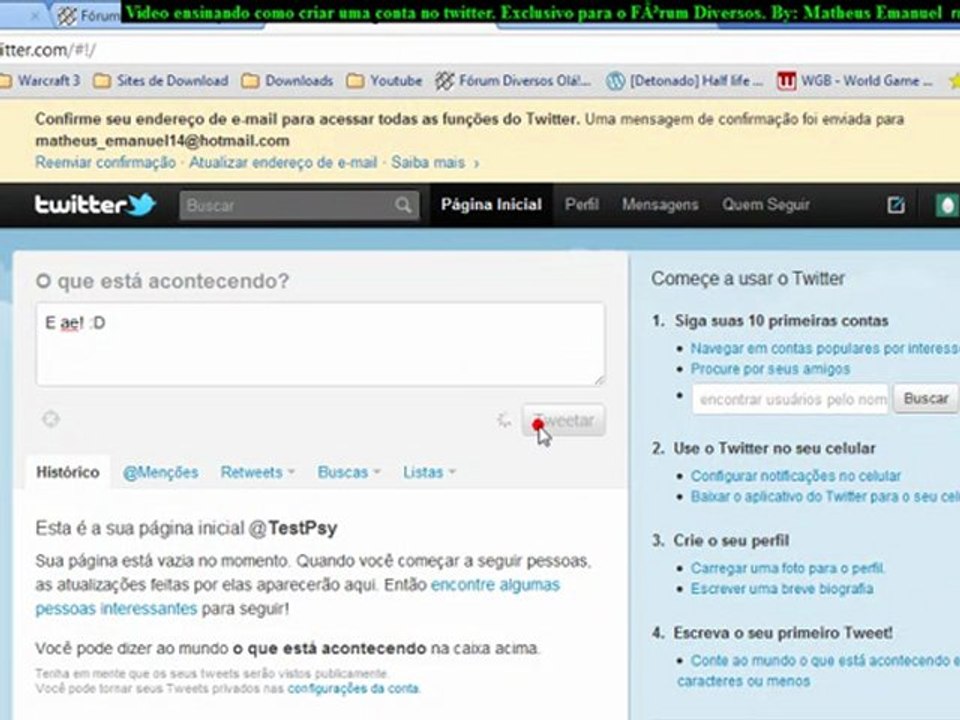Click 'Escreva o seu primeiro Tweet!' heading
Screen dimensions: 960x720
782,633
